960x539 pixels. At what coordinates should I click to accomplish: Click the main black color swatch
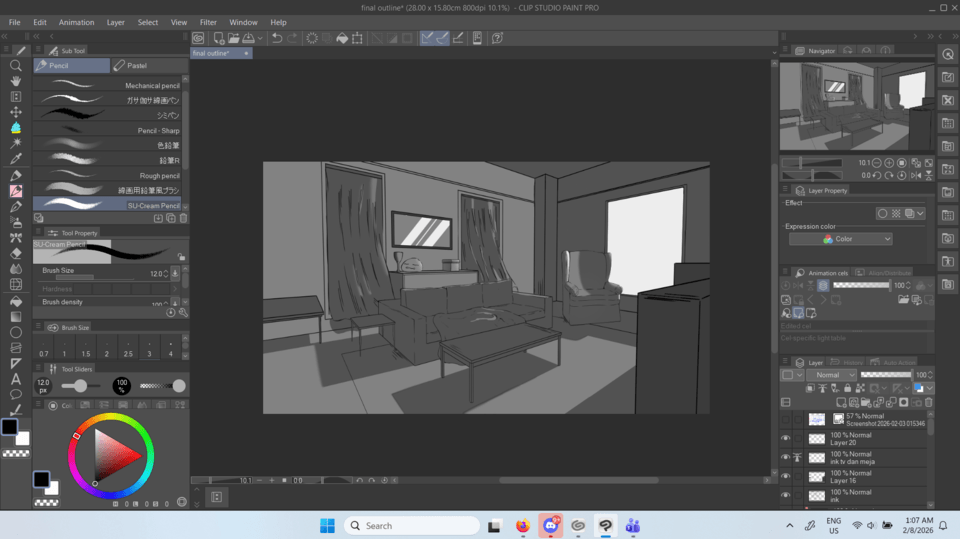[9, 427]
